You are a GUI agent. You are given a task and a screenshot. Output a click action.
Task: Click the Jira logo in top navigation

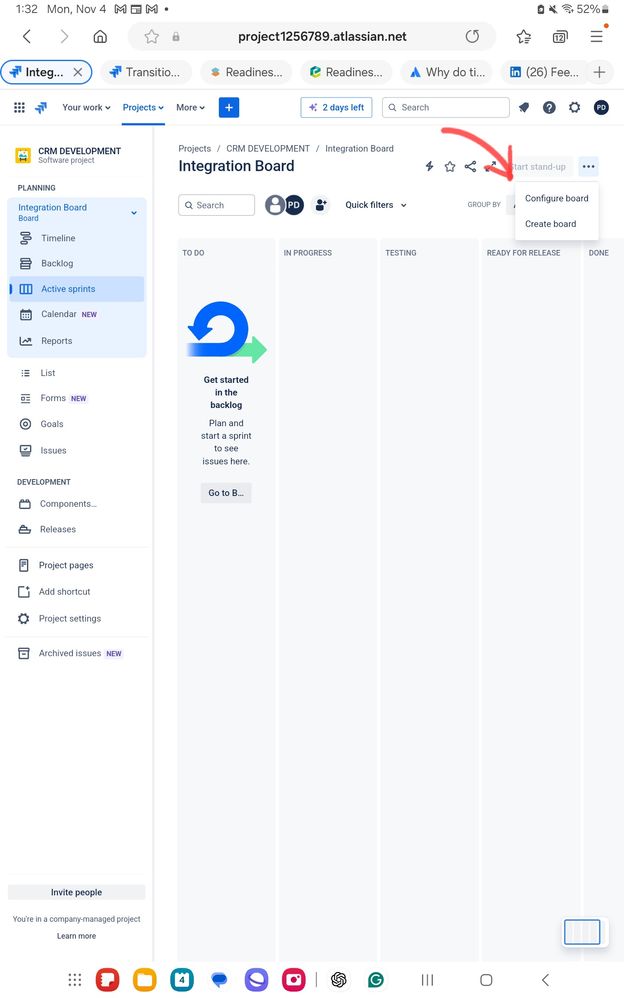coord(41,108)
